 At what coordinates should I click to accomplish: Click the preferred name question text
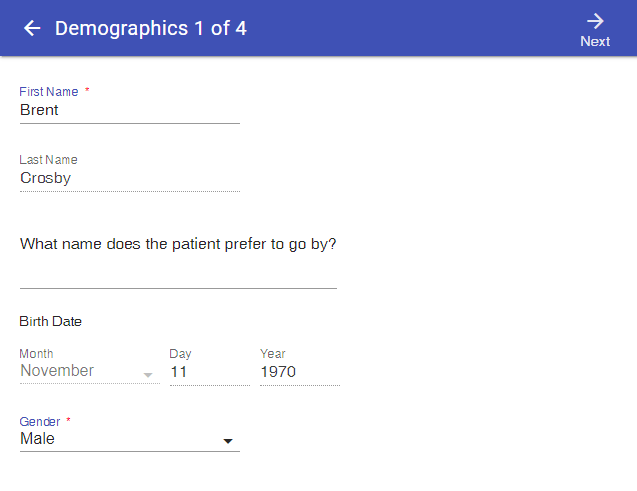pos(178,244)
